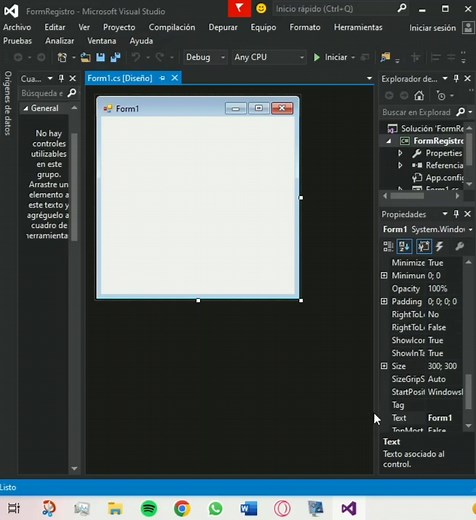Open the Proyecto menu
476x520 pixels.
pyautogui.click(x=119, y=27)
